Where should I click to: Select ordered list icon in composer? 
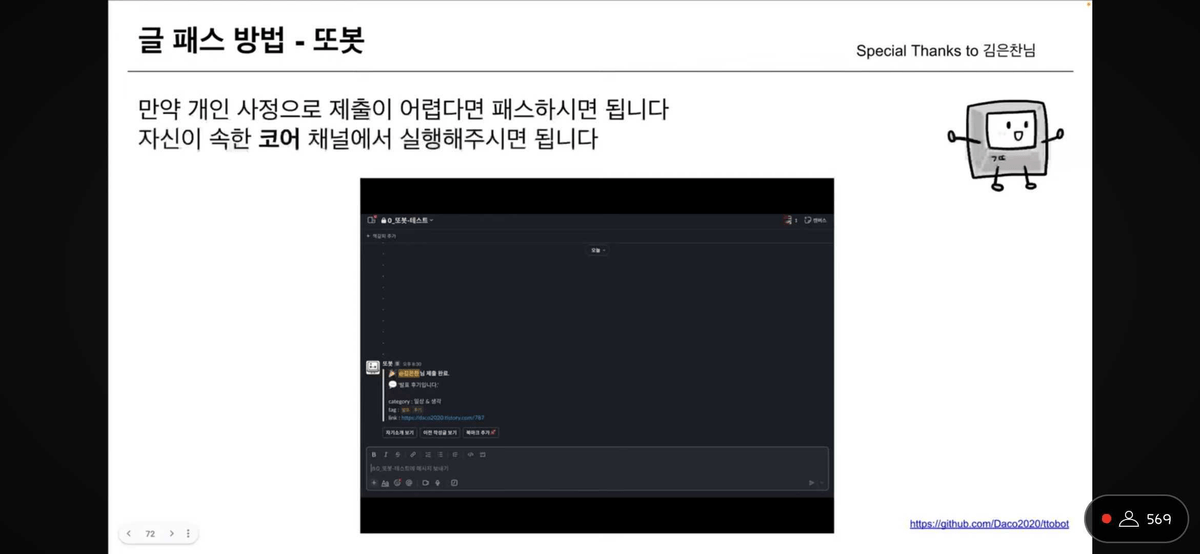tap(428, 455)
